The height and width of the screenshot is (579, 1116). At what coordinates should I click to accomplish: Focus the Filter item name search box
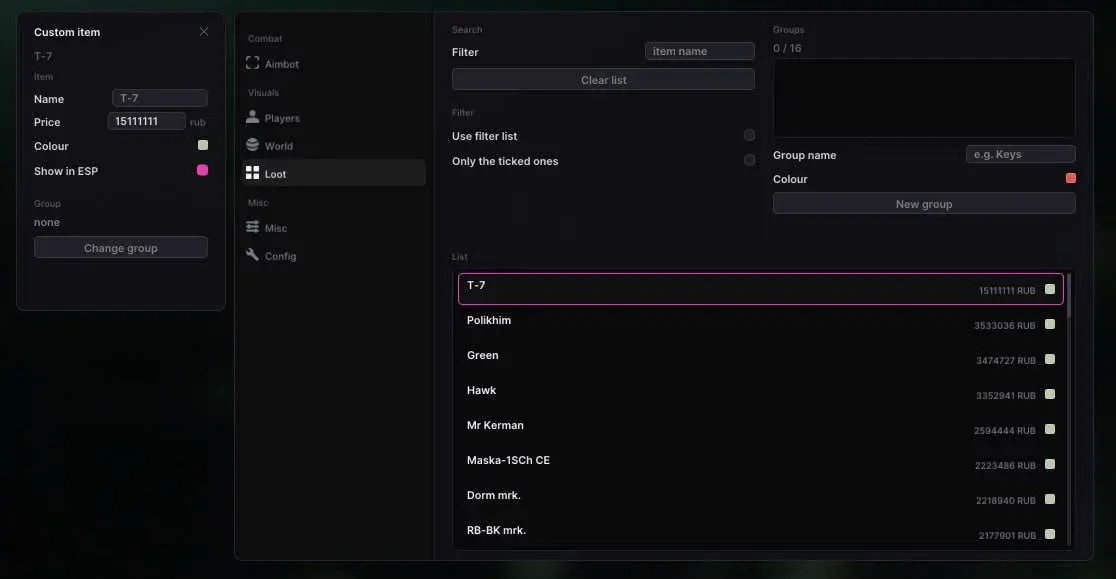700,51
